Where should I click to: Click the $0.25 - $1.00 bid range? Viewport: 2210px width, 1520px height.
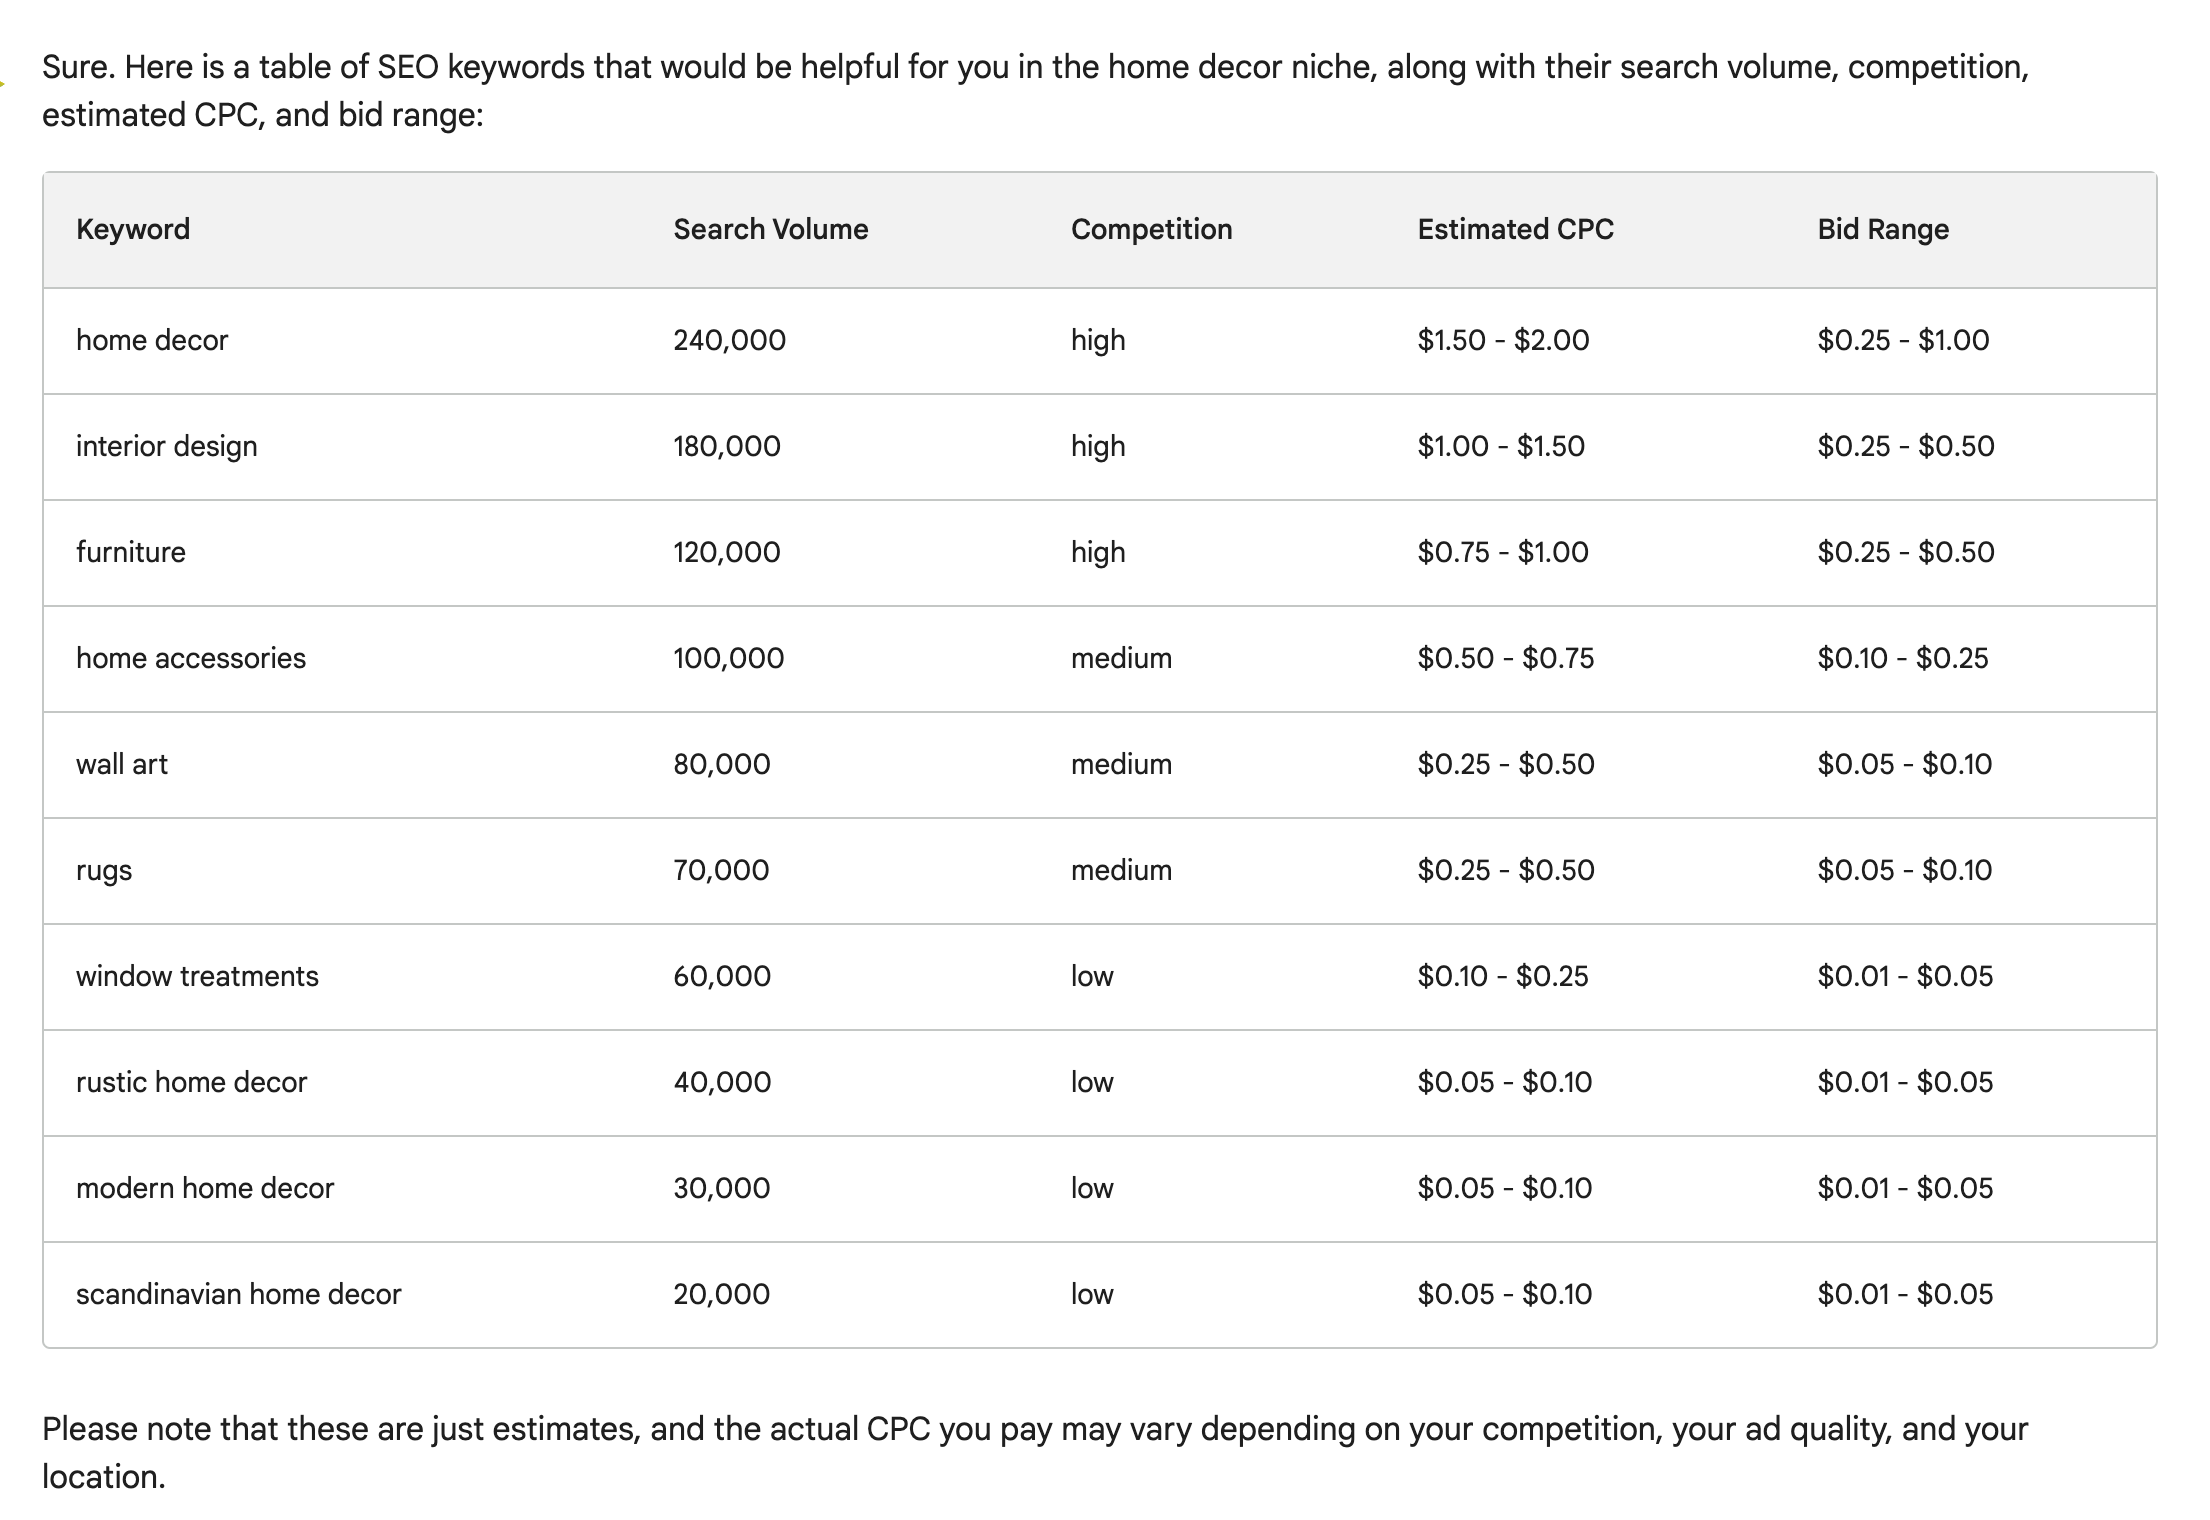coord(1903,340)
